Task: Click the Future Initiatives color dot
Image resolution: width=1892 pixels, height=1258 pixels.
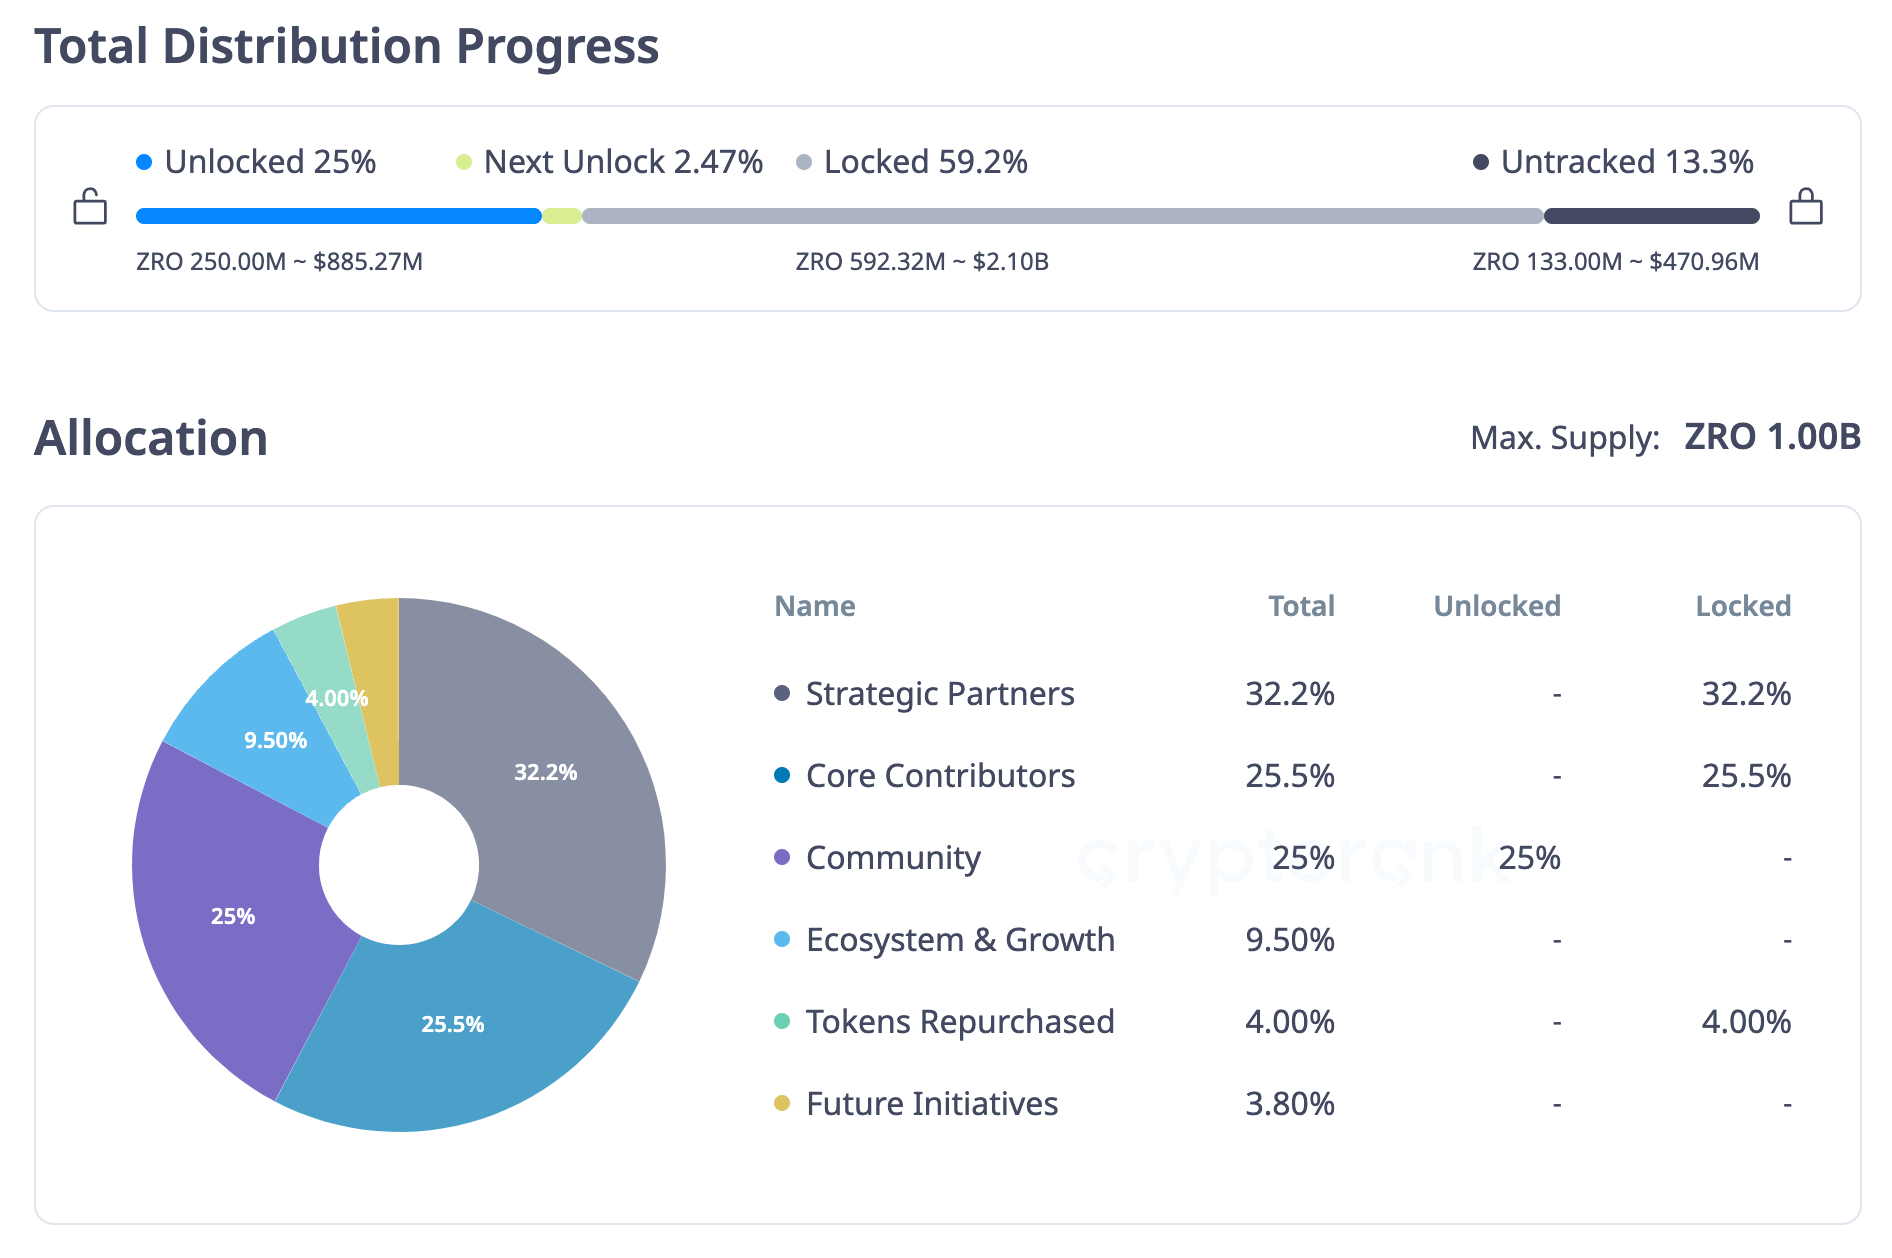Action: point(782,1103)
